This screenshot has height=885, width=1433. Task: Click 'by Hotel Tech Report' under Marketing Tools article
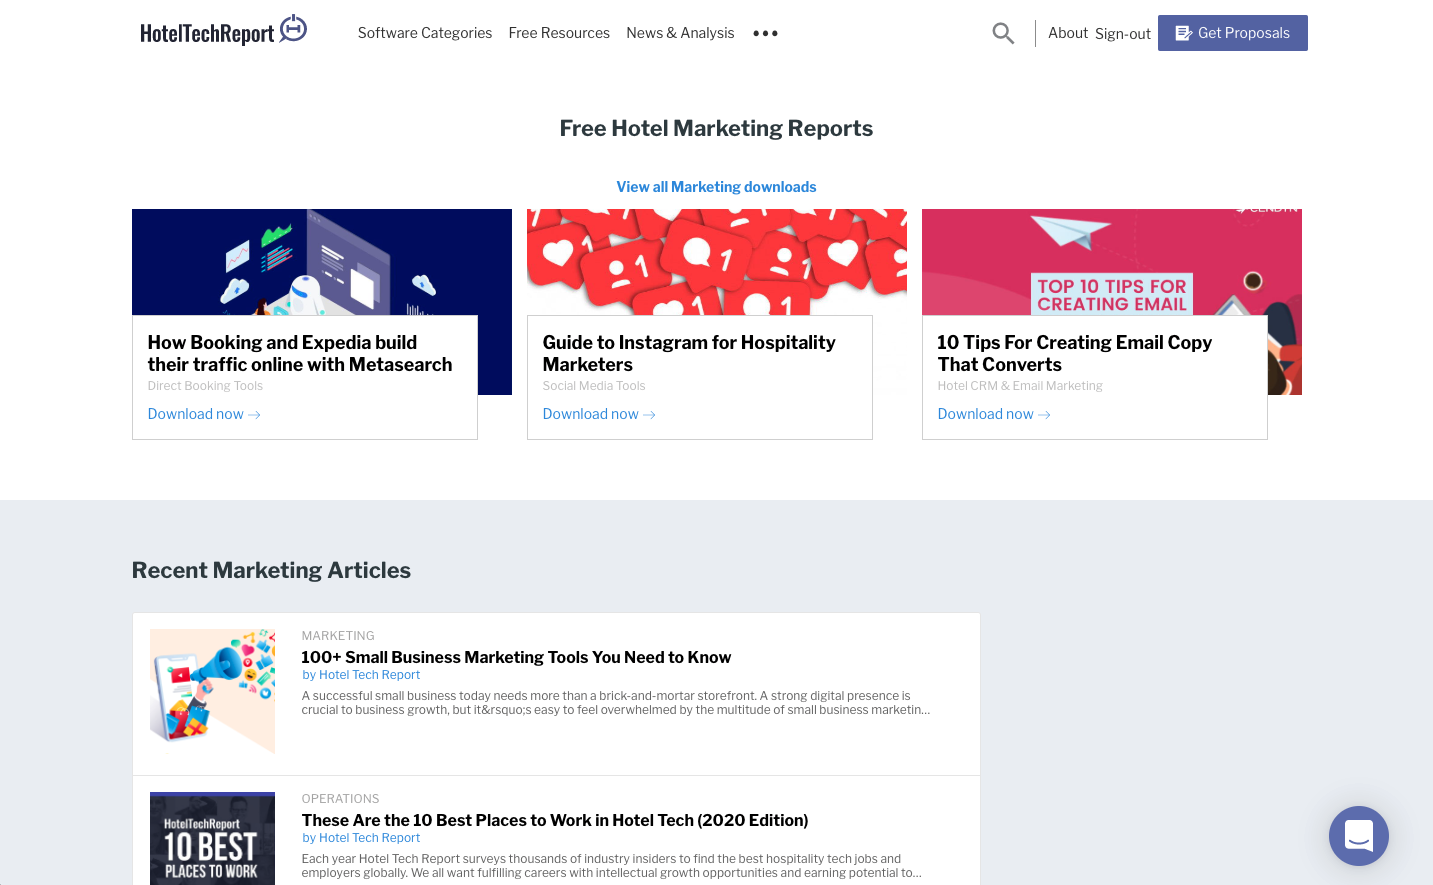[x=361, y=675]
